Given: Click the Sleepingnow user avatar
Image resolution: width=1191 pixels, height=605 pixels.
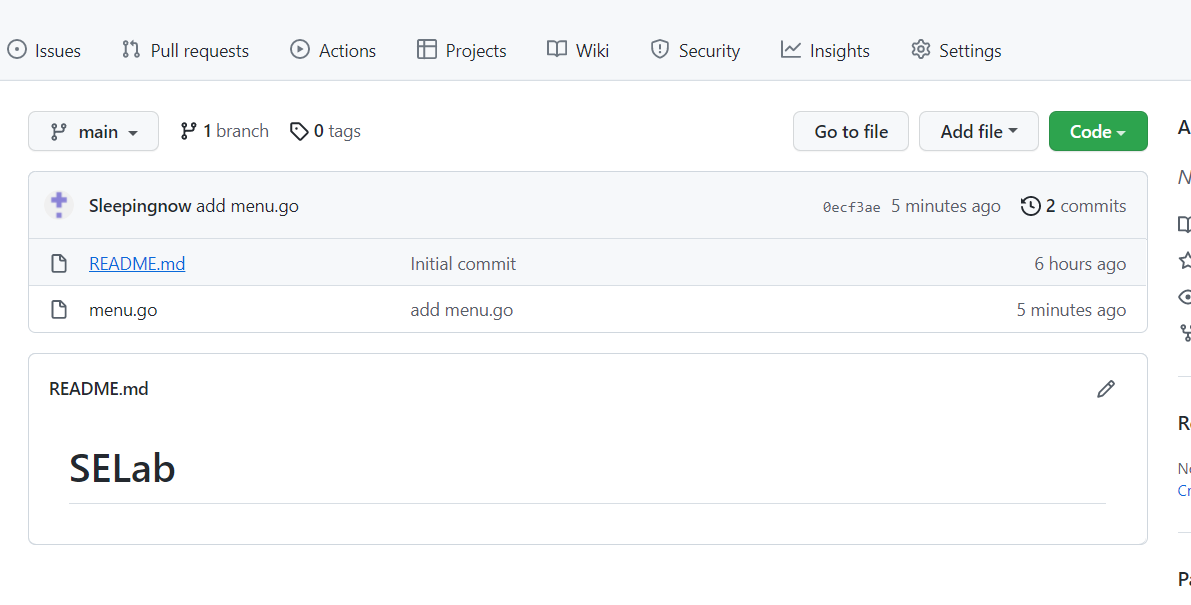Looking at the screenshot, I should click(59, 205).
